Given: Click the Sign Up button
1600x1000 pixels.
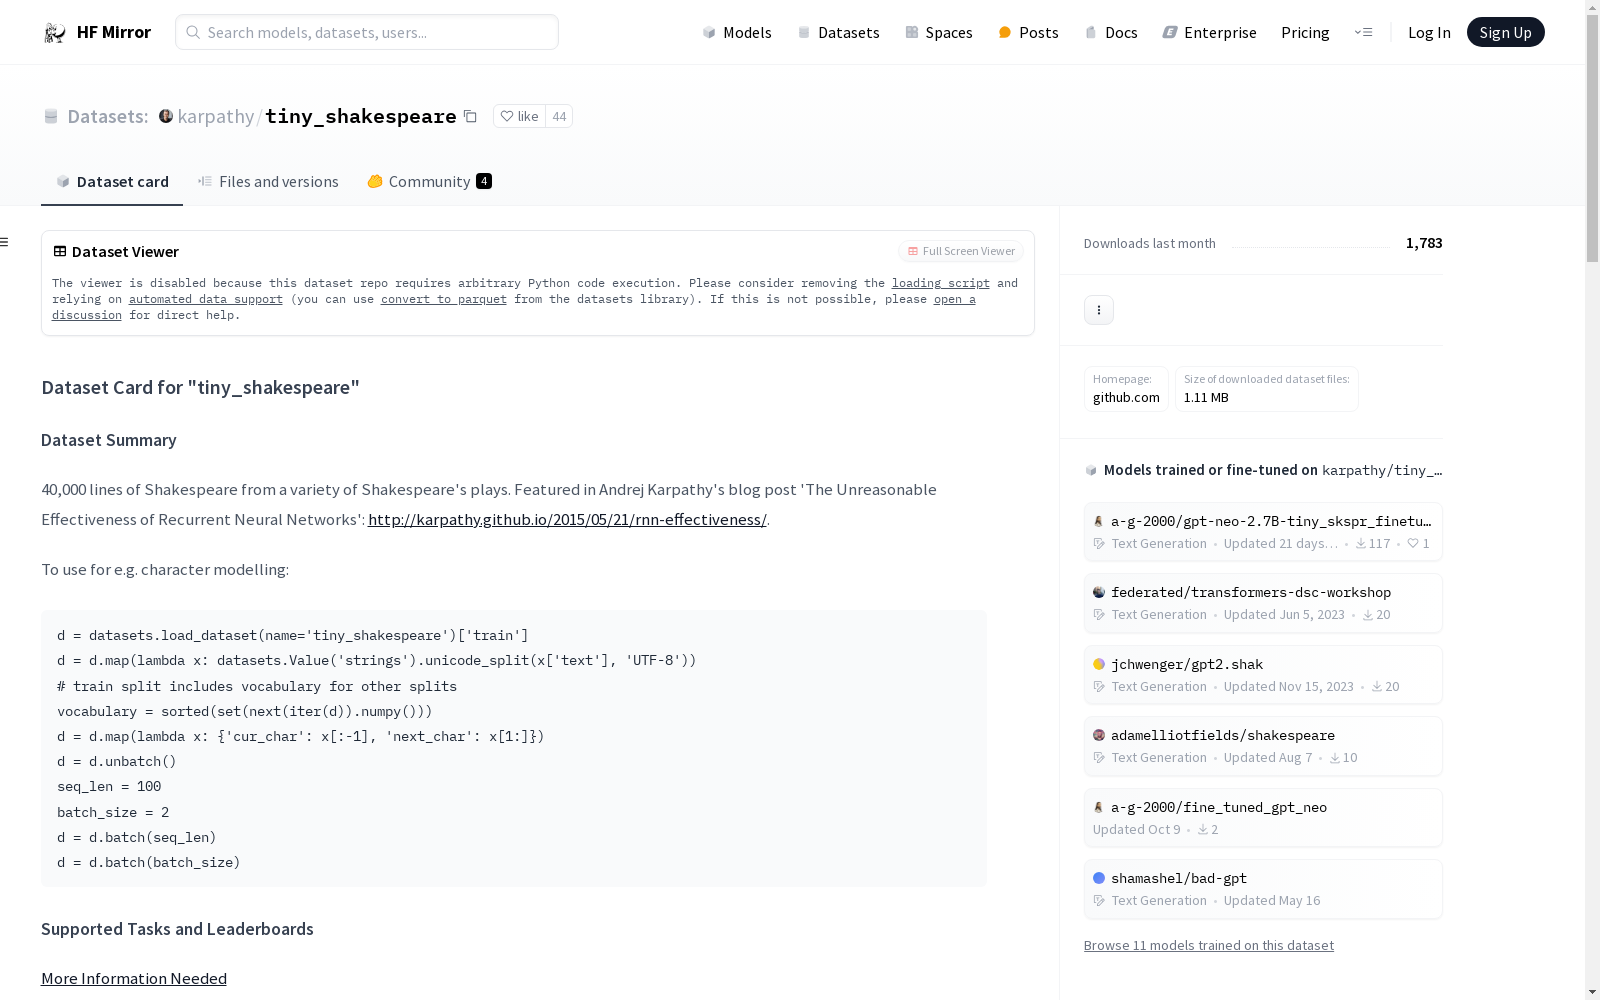Looking at the screenshot, I should [x=1505, y=32].
